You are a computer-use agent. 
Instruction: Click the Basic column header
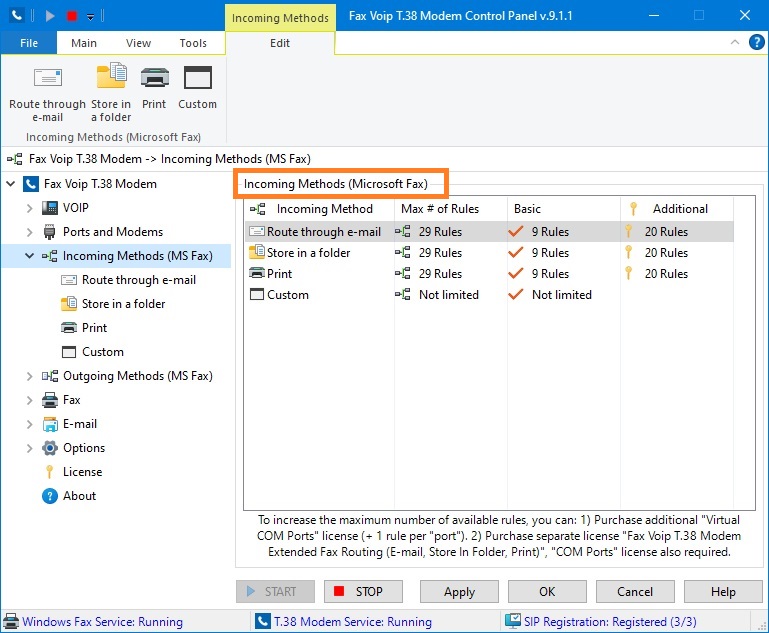(564, 209)
